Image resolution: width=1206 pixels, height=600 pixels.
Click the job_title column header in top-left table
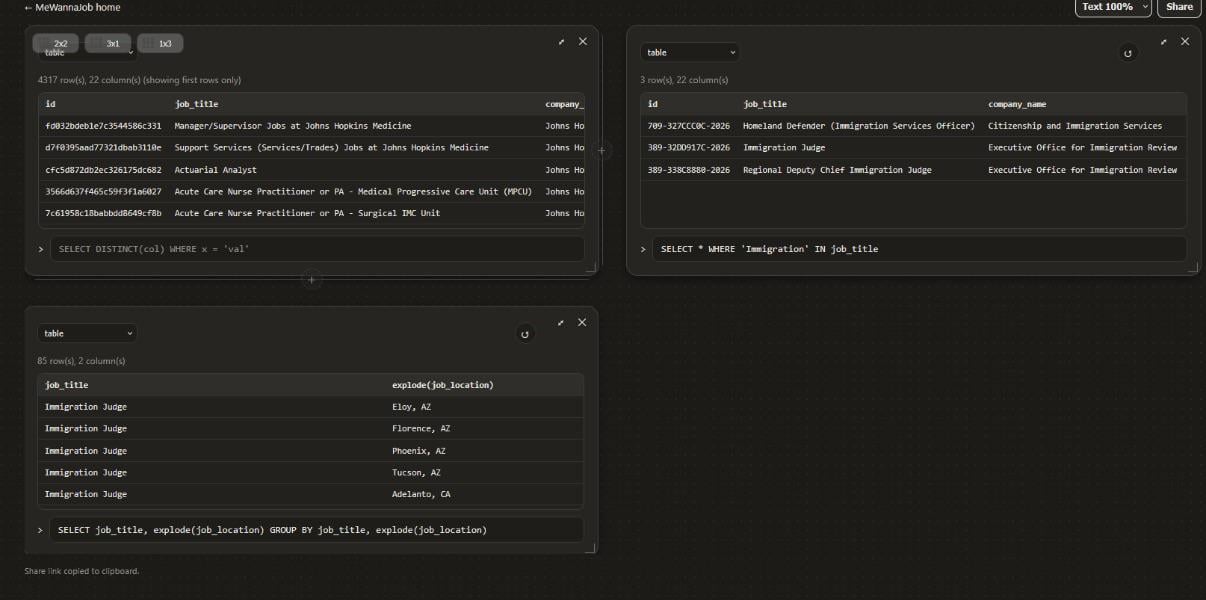(x=196, y=104)
